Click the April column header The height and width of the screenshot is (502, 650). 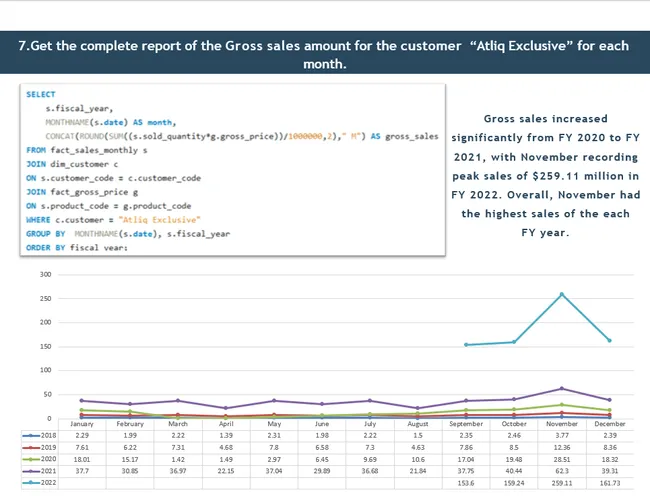[226, 424]
